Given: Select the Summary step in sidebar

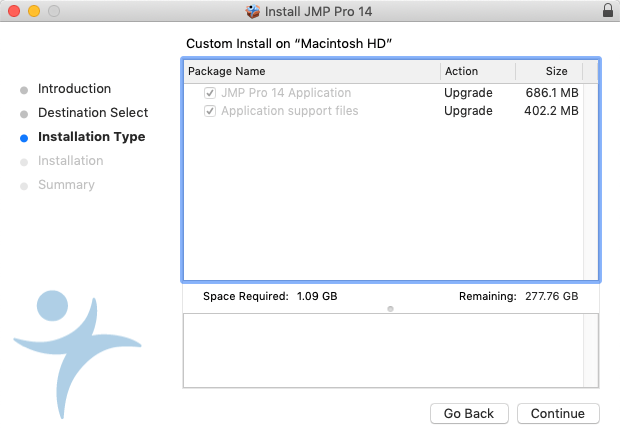Looking at the screenshot, I should pos(66,185).
